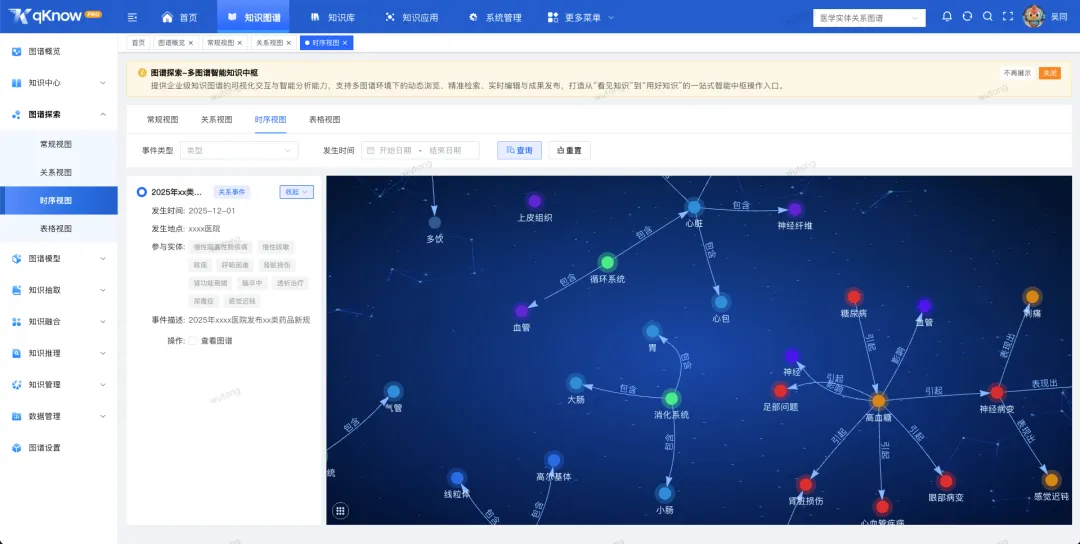The width and height of the screenshot is (1080, 544).
Task: Tick the 查看图谱 checkbox
Action: point(192,341)
